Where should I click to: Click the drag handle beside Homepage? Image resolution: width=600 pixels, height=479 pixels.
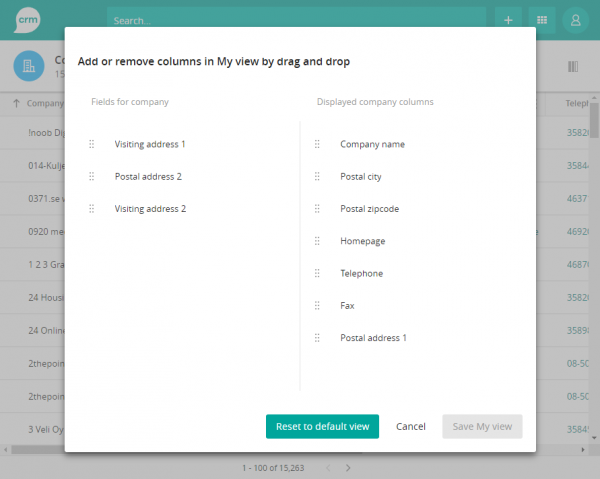click(x=317, y=241)
